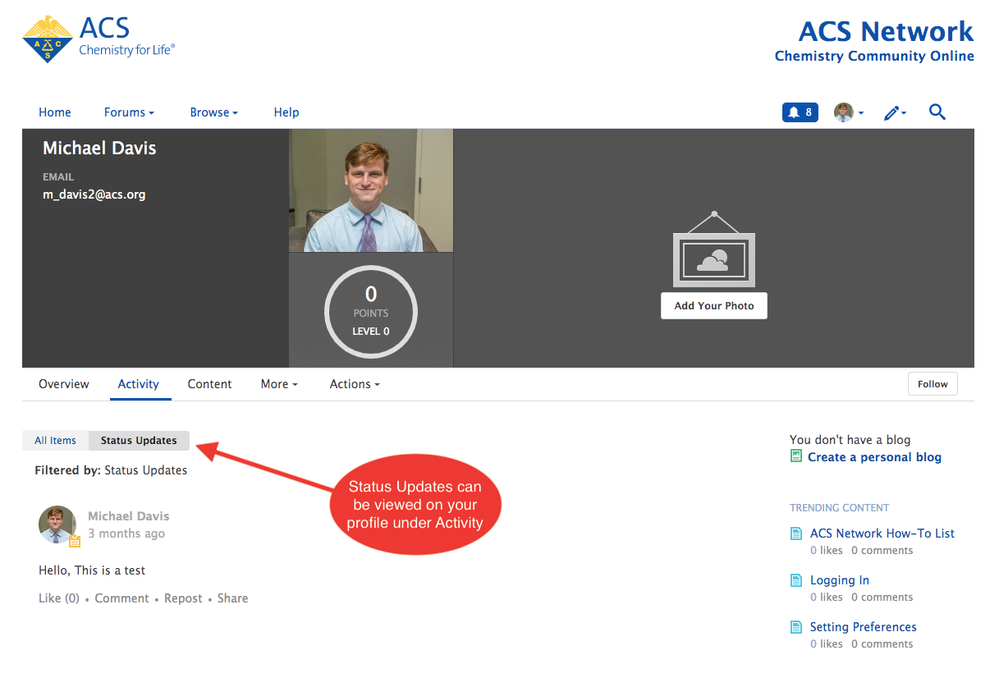Click the Add Your Photo button
Screen dimensions: 999x673
pos(713,306)
